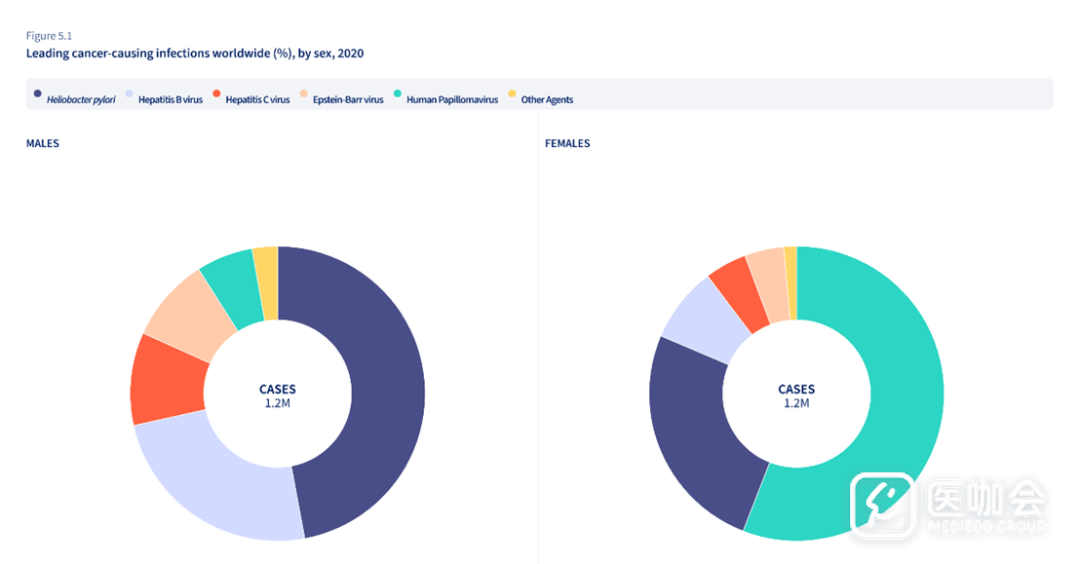
Task: Select the Epstein-Barr virus legend label
Action: point(348,100)
